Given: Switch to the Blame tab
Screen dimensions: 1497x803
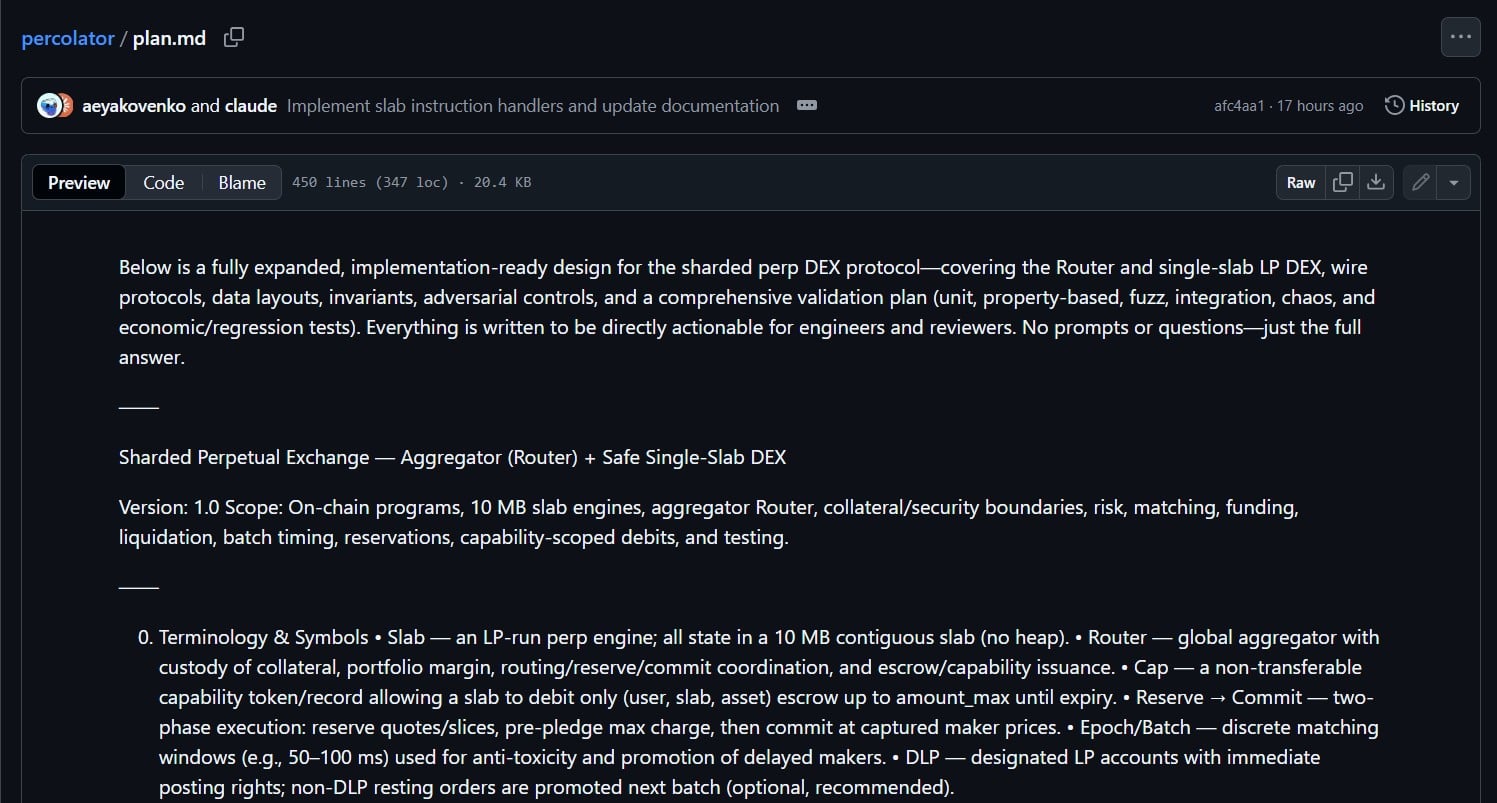Looking at the screenshot, I should coord(242,183).
